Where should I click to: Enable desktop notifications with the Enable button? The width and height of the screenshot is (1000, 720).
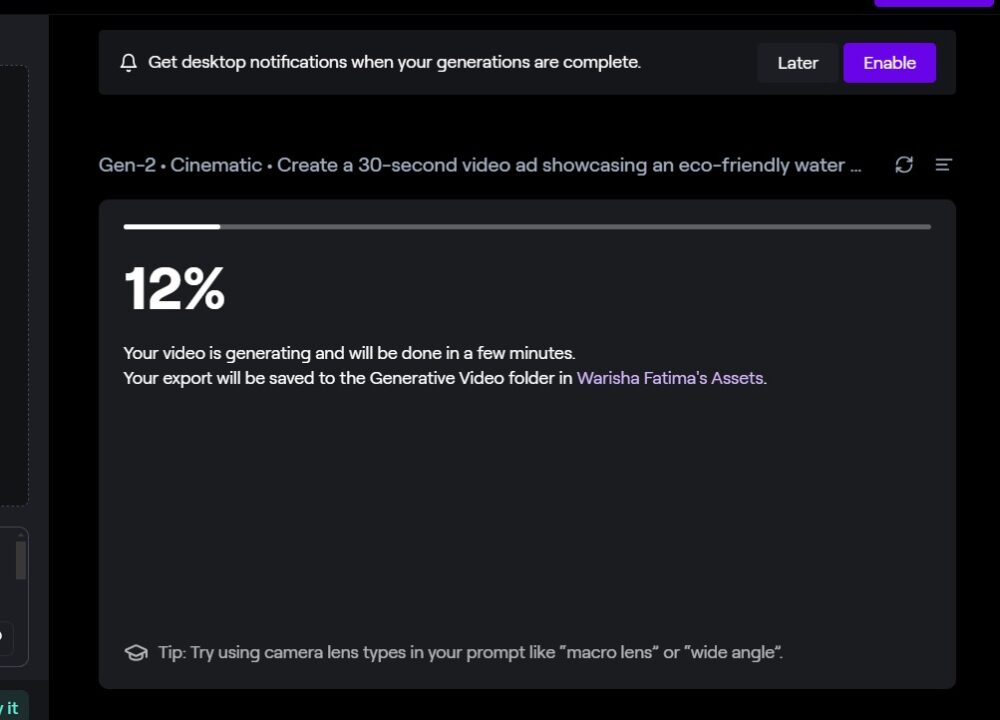tap(889, 62)
